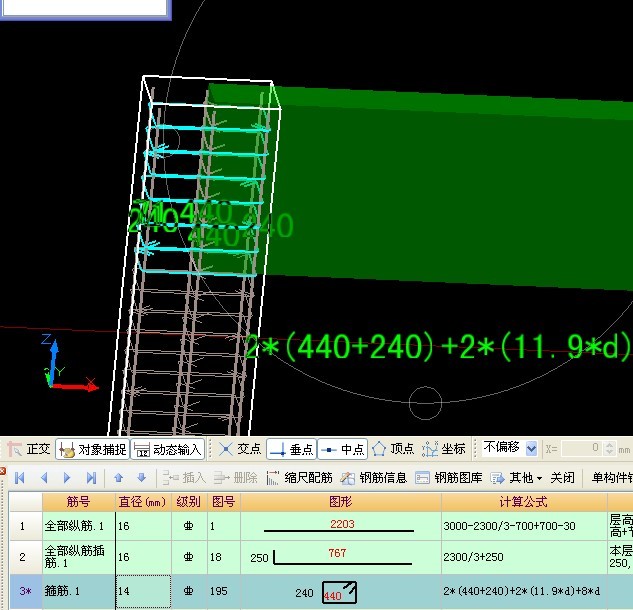Click the 图形 column header
This screenshot has height=610, width=633.
(x=340, y=502)
